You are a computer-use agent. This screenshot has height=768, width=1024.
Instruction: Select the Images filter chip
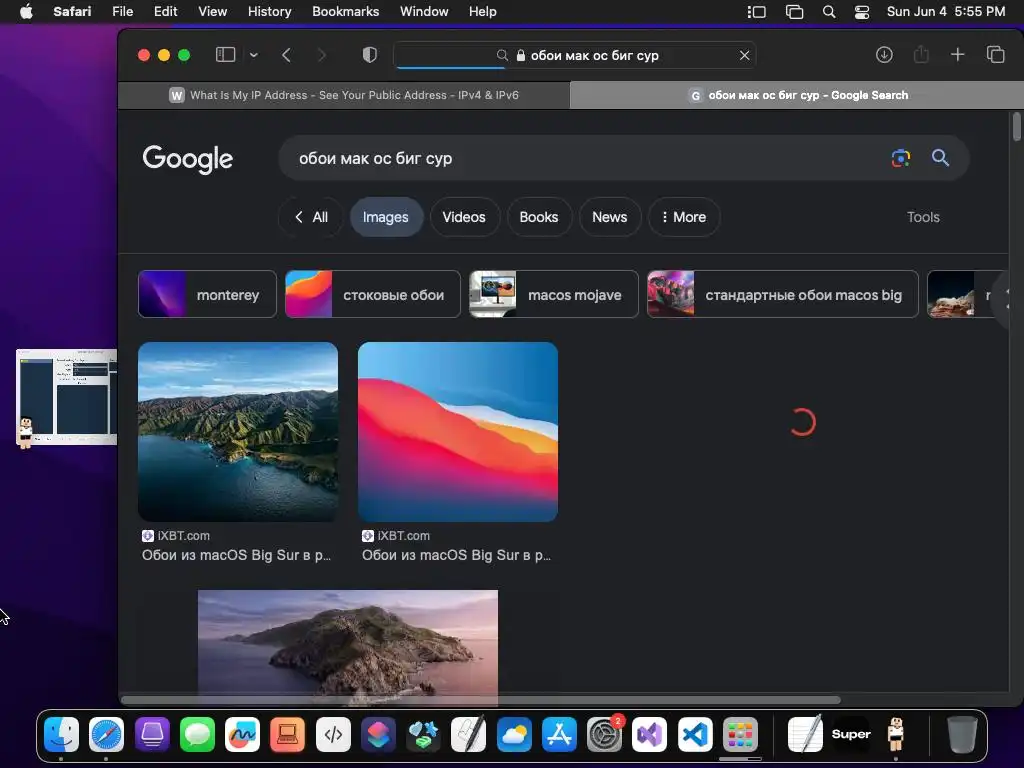pos(386,217)
